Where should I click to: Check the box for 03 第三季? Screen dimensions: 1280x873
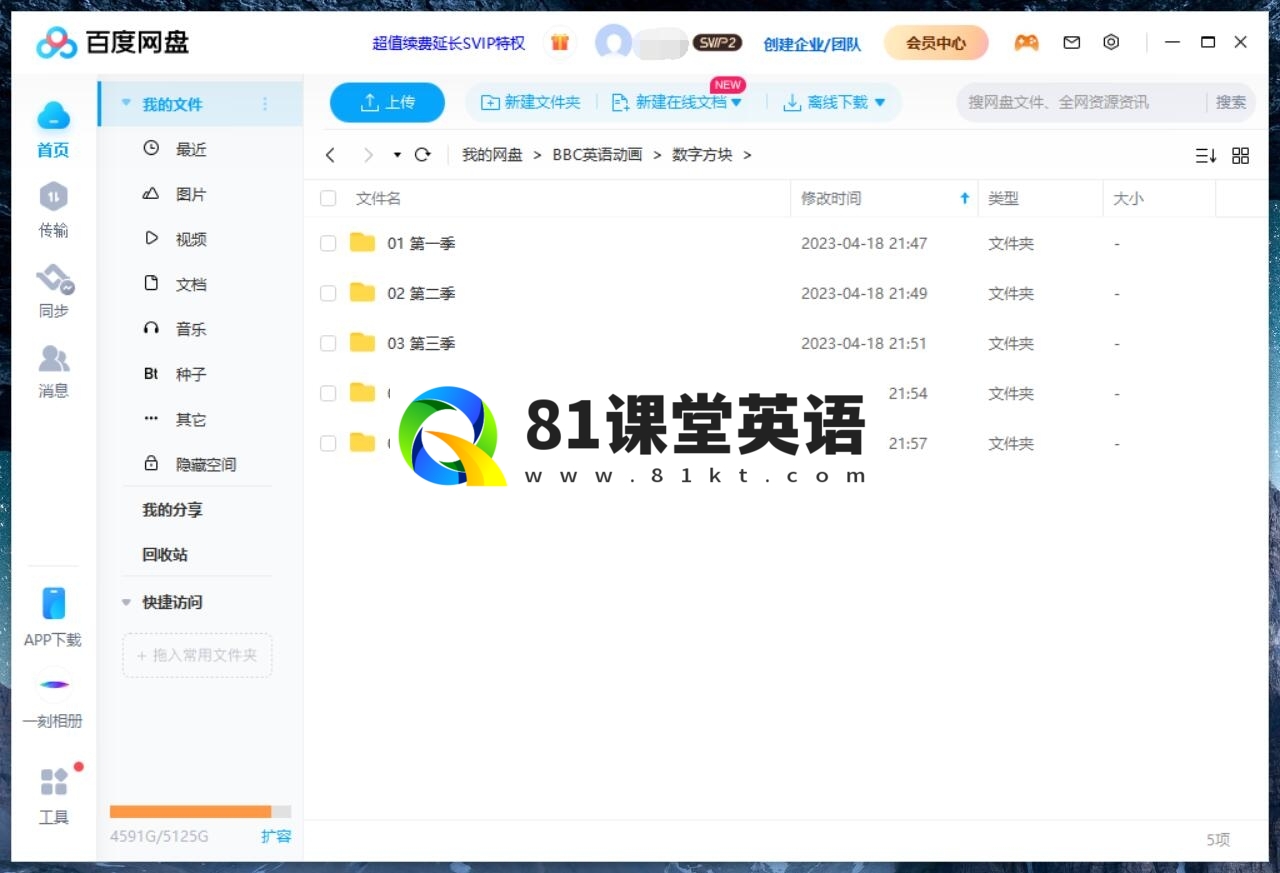pos(328,343)
